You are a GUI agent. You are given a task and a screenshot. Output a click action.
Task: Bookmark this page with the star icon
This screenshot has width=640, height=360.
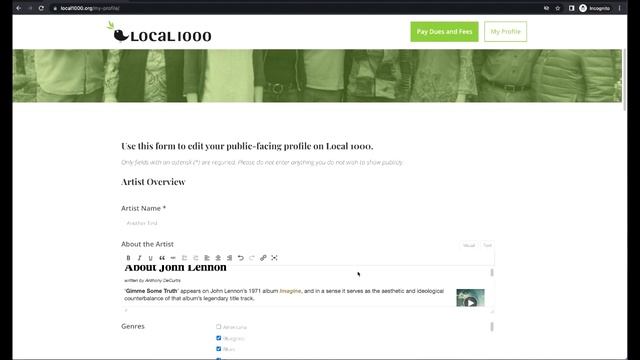click(x=558, y=8)
